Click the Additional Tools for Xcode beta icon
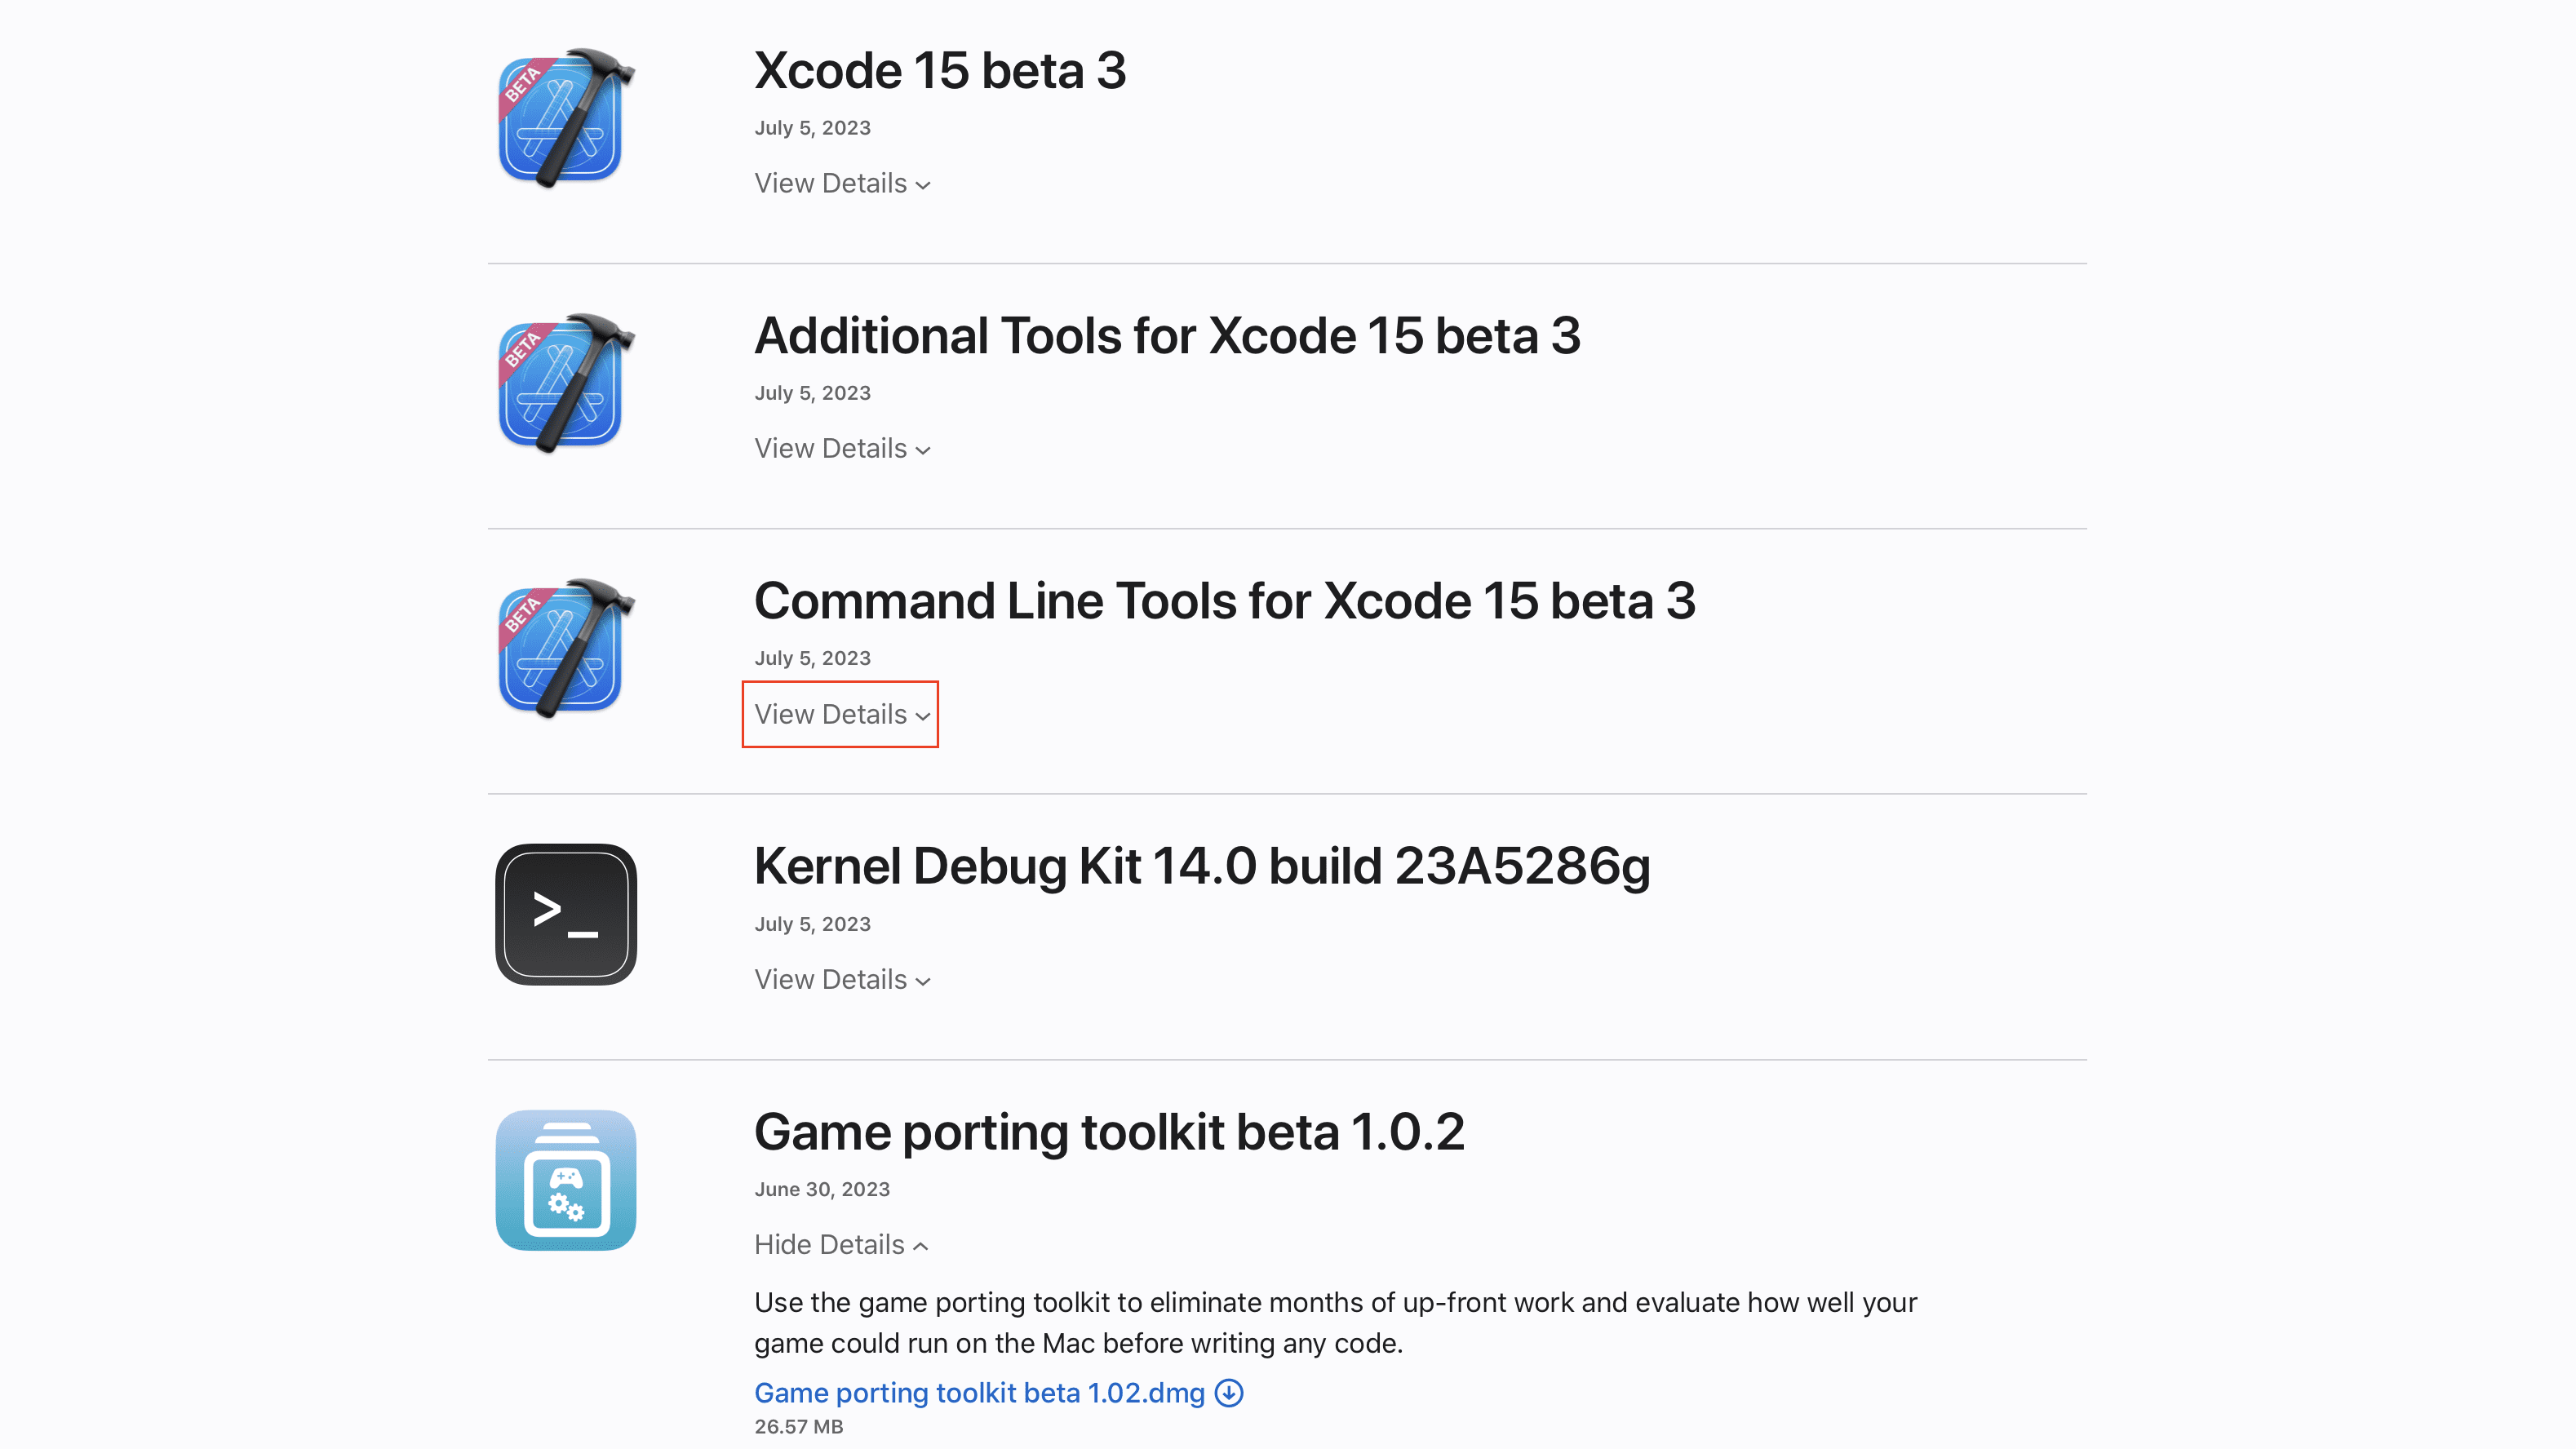The image size is (2576, 1449). (566, 383)
